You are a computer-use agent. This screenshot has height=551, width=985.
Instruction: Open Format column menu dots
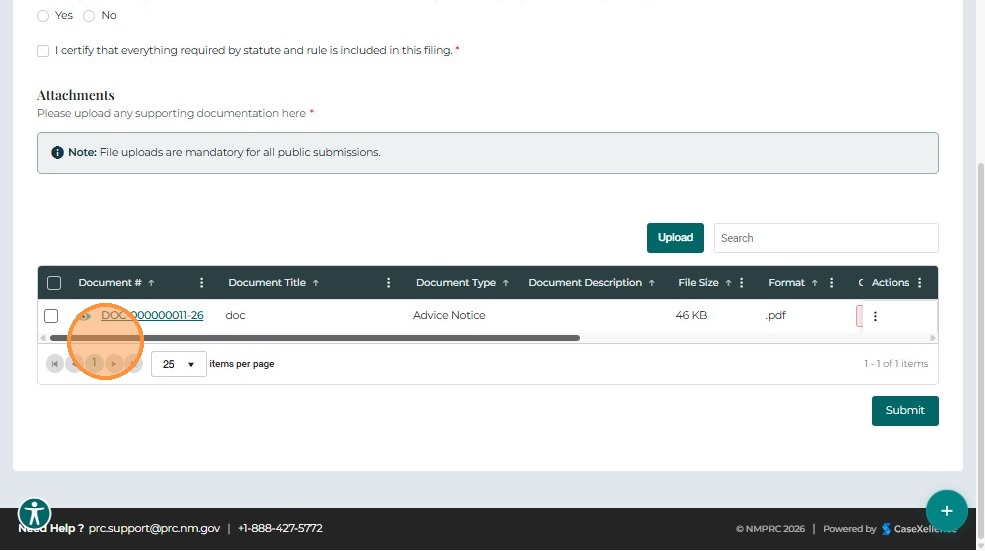pyautogui.click(x=831, y=283)
